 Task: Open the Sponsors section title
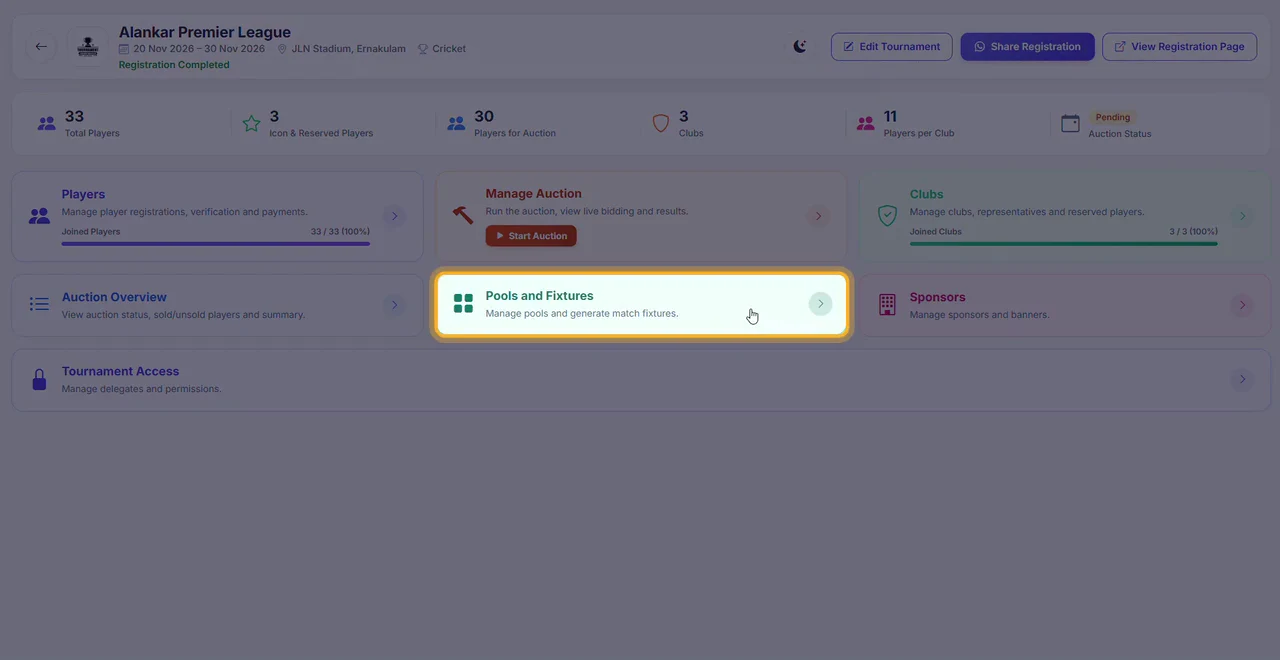937,297
